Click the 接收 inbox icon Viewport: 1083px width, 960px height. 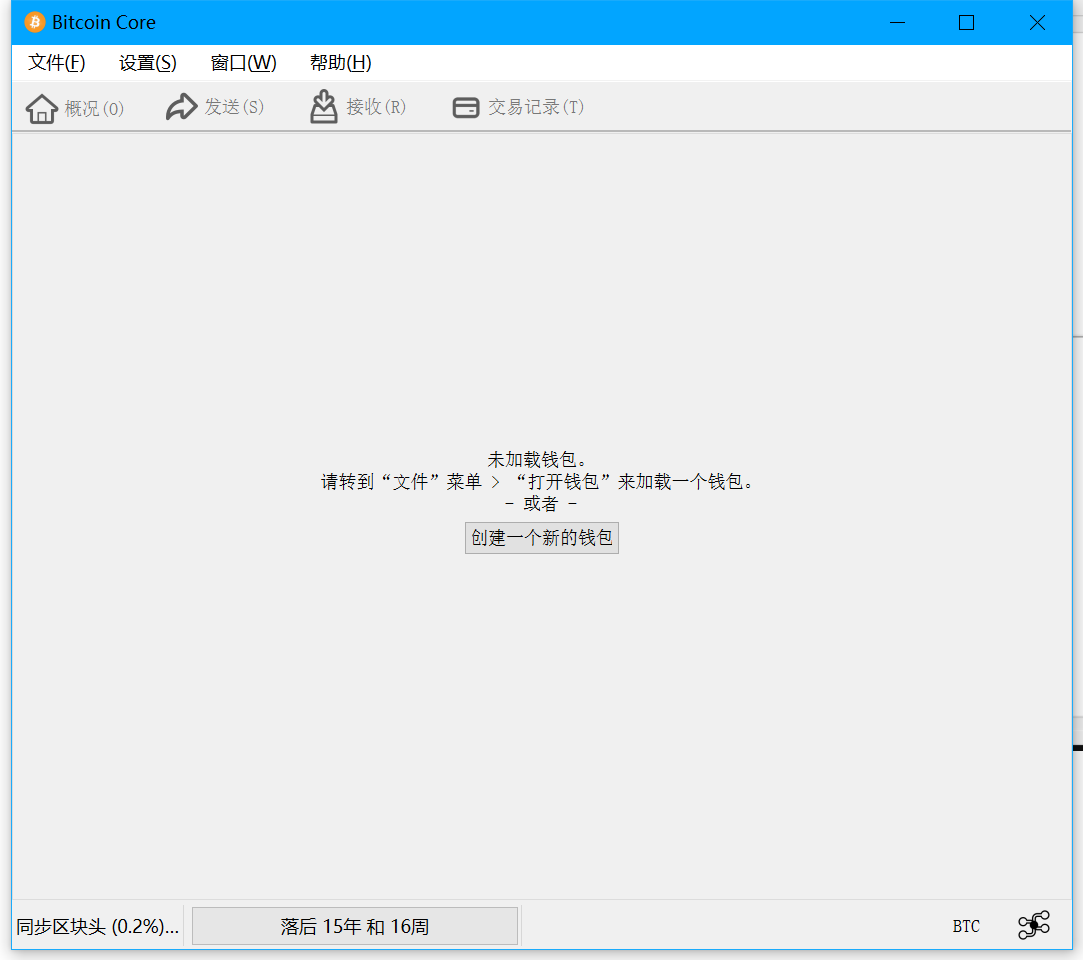tap(324, 106)
